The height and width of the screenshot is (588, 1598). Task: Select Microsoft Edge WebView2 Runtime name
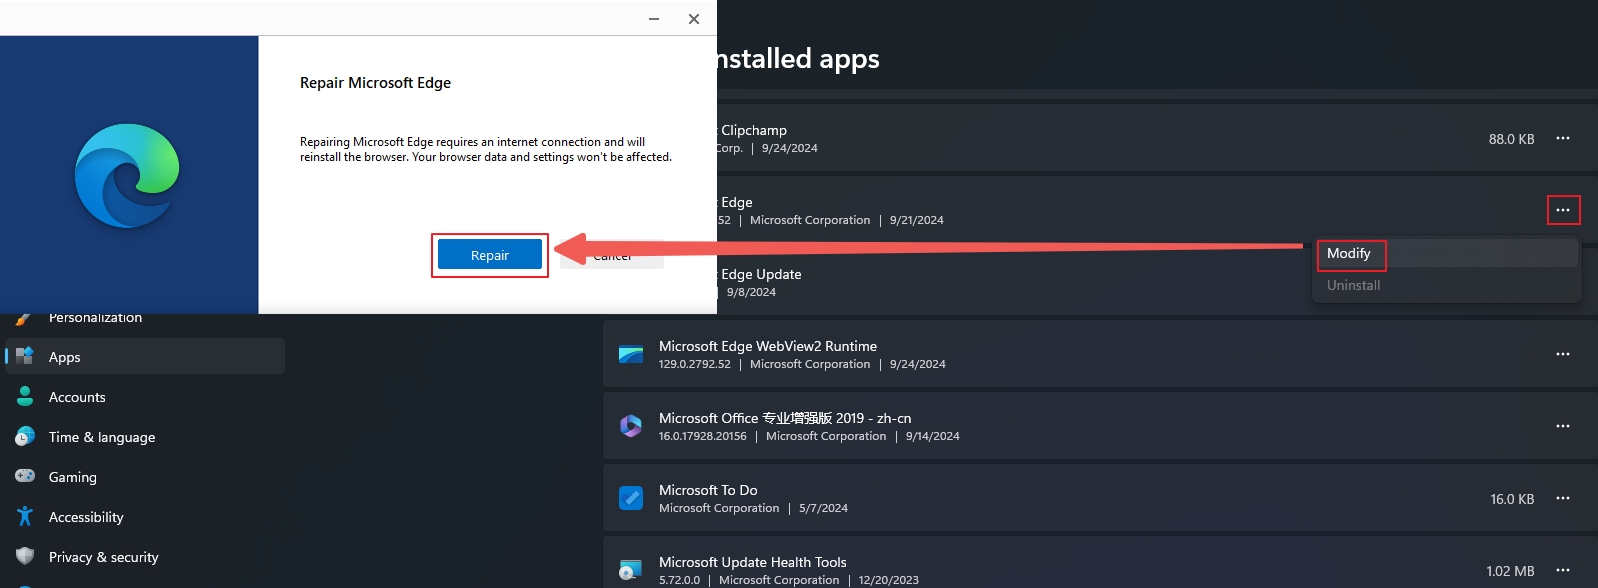pyautogui.click(x=768, y=346)
